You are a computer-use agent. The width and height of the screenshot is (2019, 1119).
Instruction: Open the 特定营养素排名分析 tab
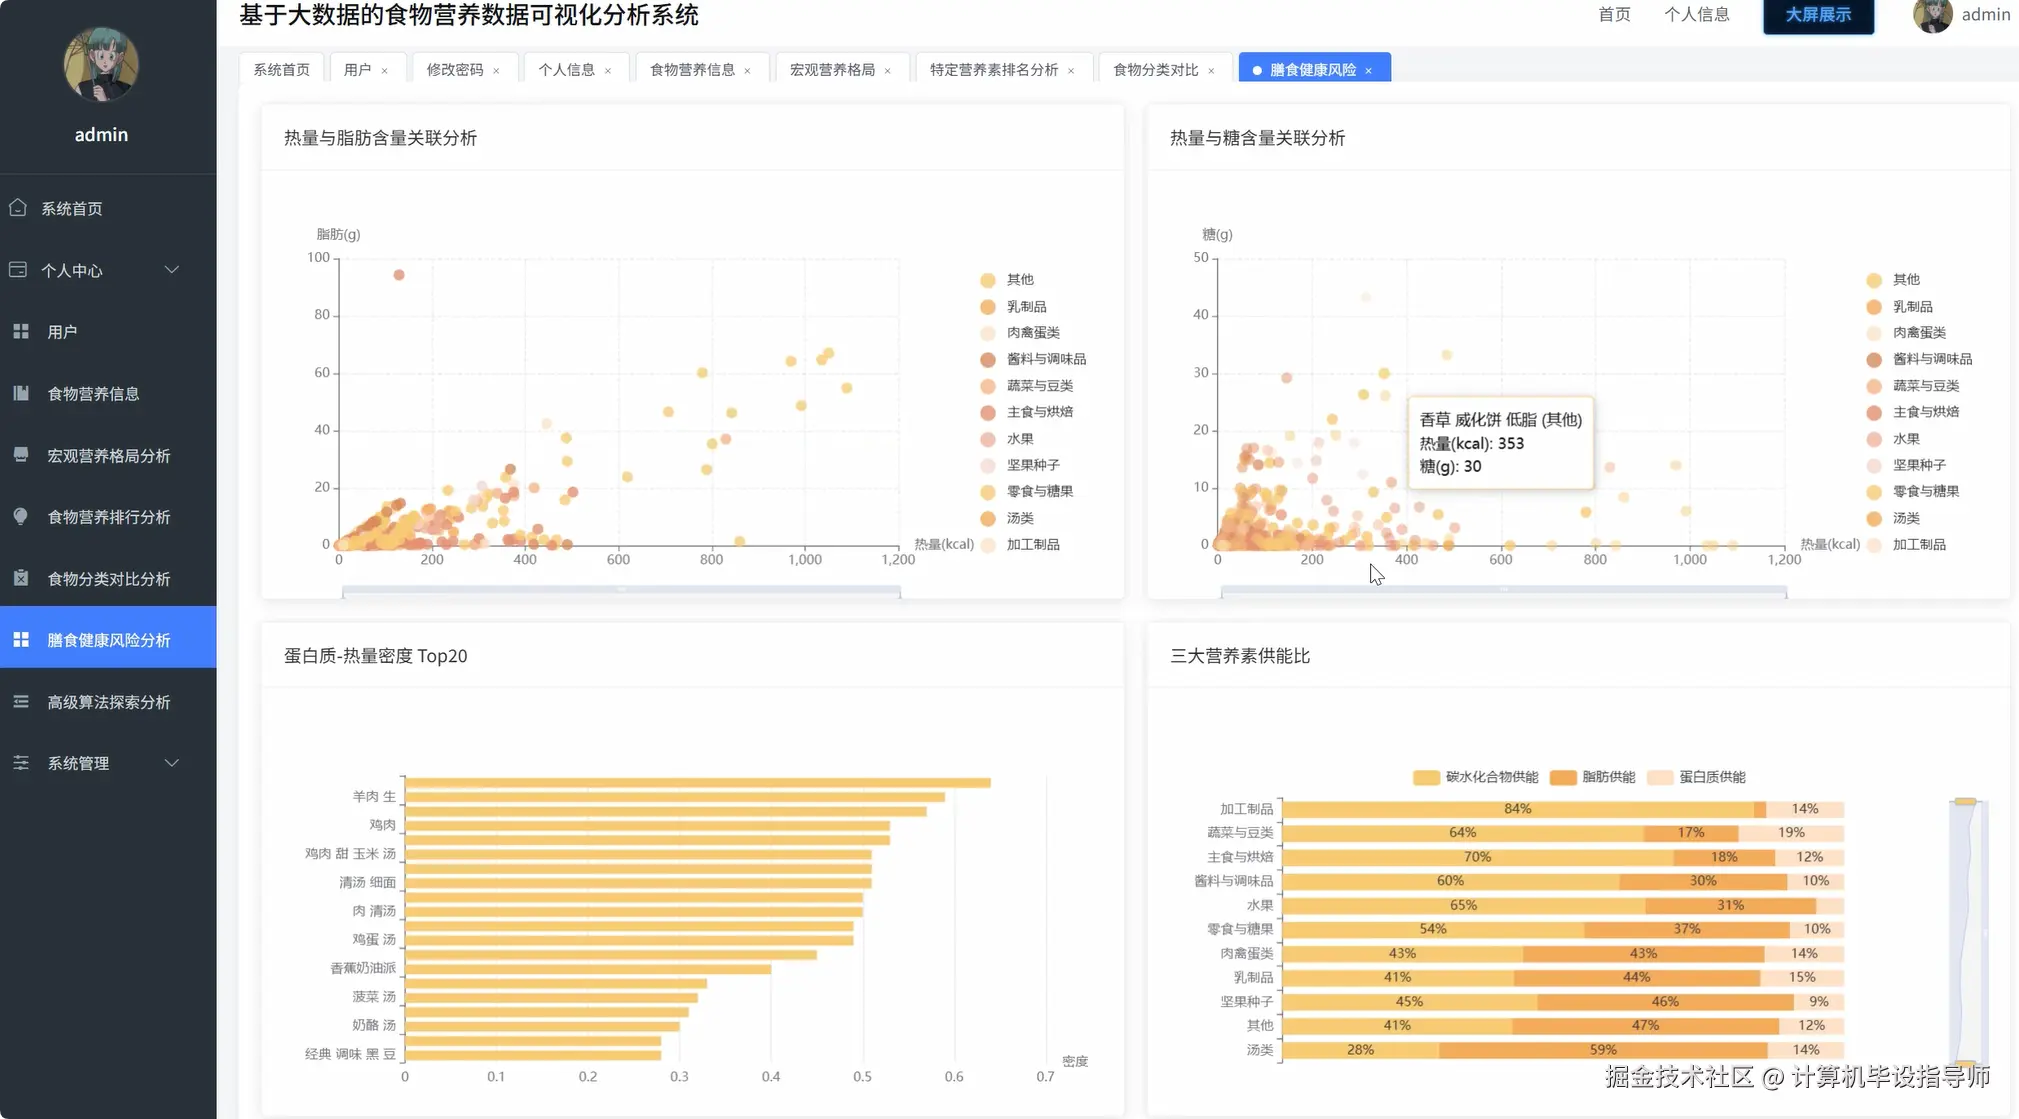[x=993, y=70]
